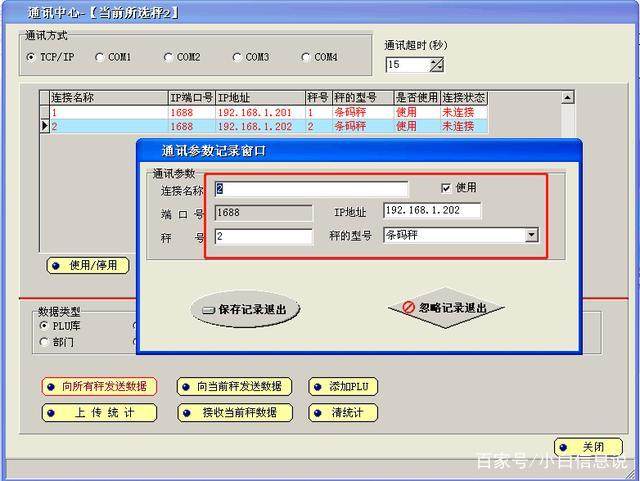This screenshot has height=481, width=640.
Task: Toggle the 使用 checkbox in the dialog
Action: click(446, 188)
